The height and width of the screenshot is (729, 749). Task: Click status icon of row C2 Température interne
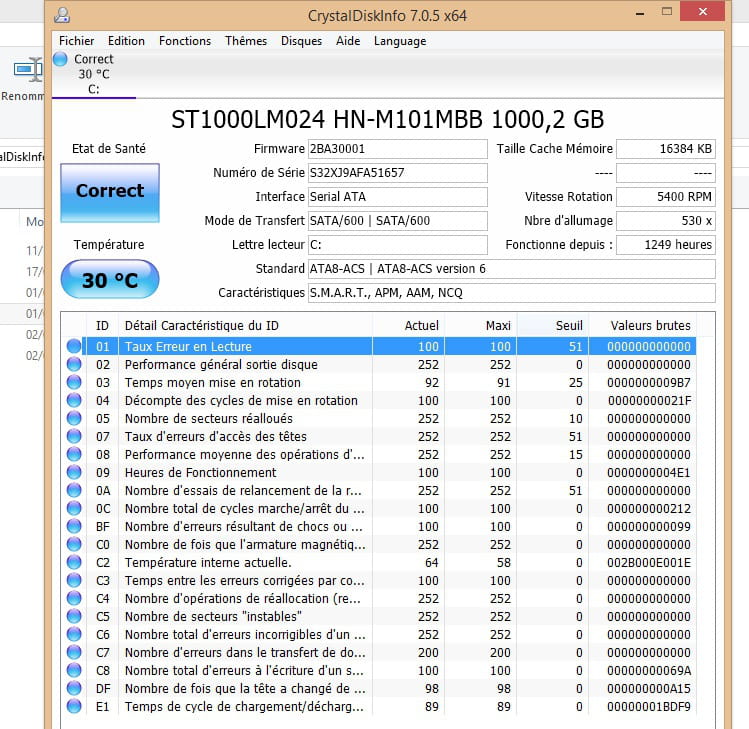[x=74, y=562]
